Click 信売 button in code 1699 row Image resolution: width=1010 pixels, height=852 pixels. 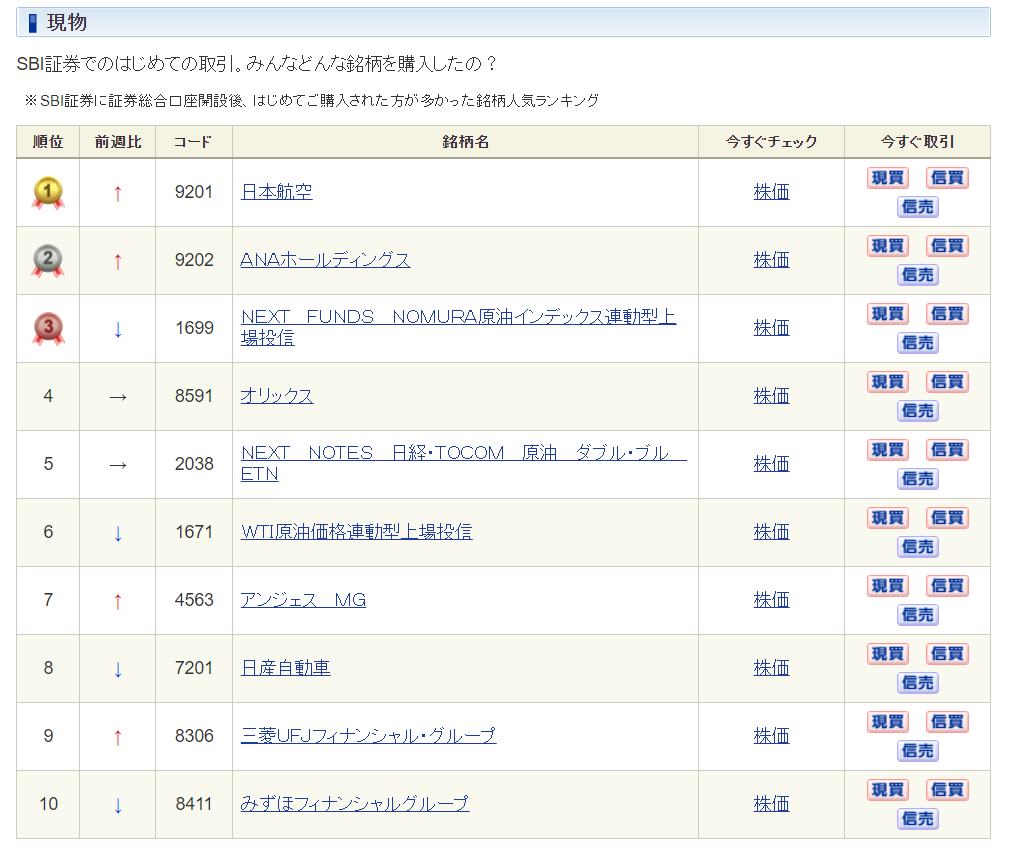click(917, 343)
